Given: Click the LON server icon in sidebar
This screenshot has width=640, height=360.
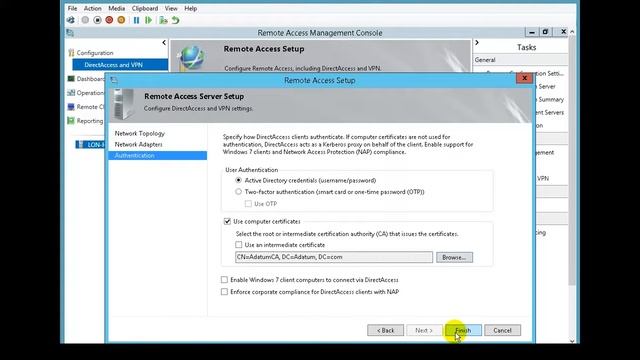Looking at the screenshot, I should click(81, 144).
